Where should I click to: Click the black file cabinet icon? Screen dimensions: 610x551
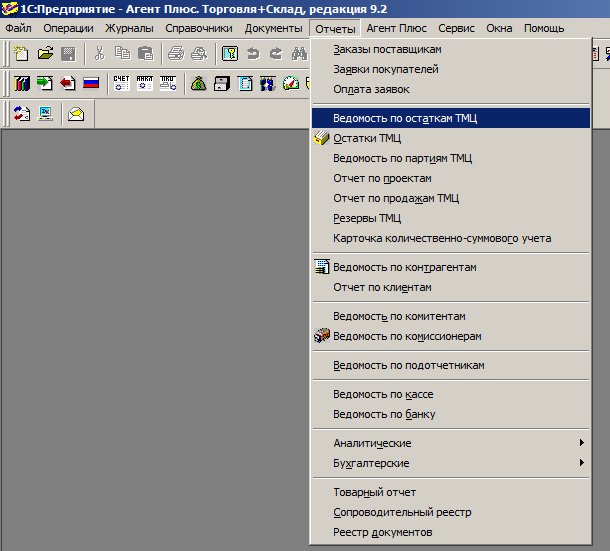222,83
